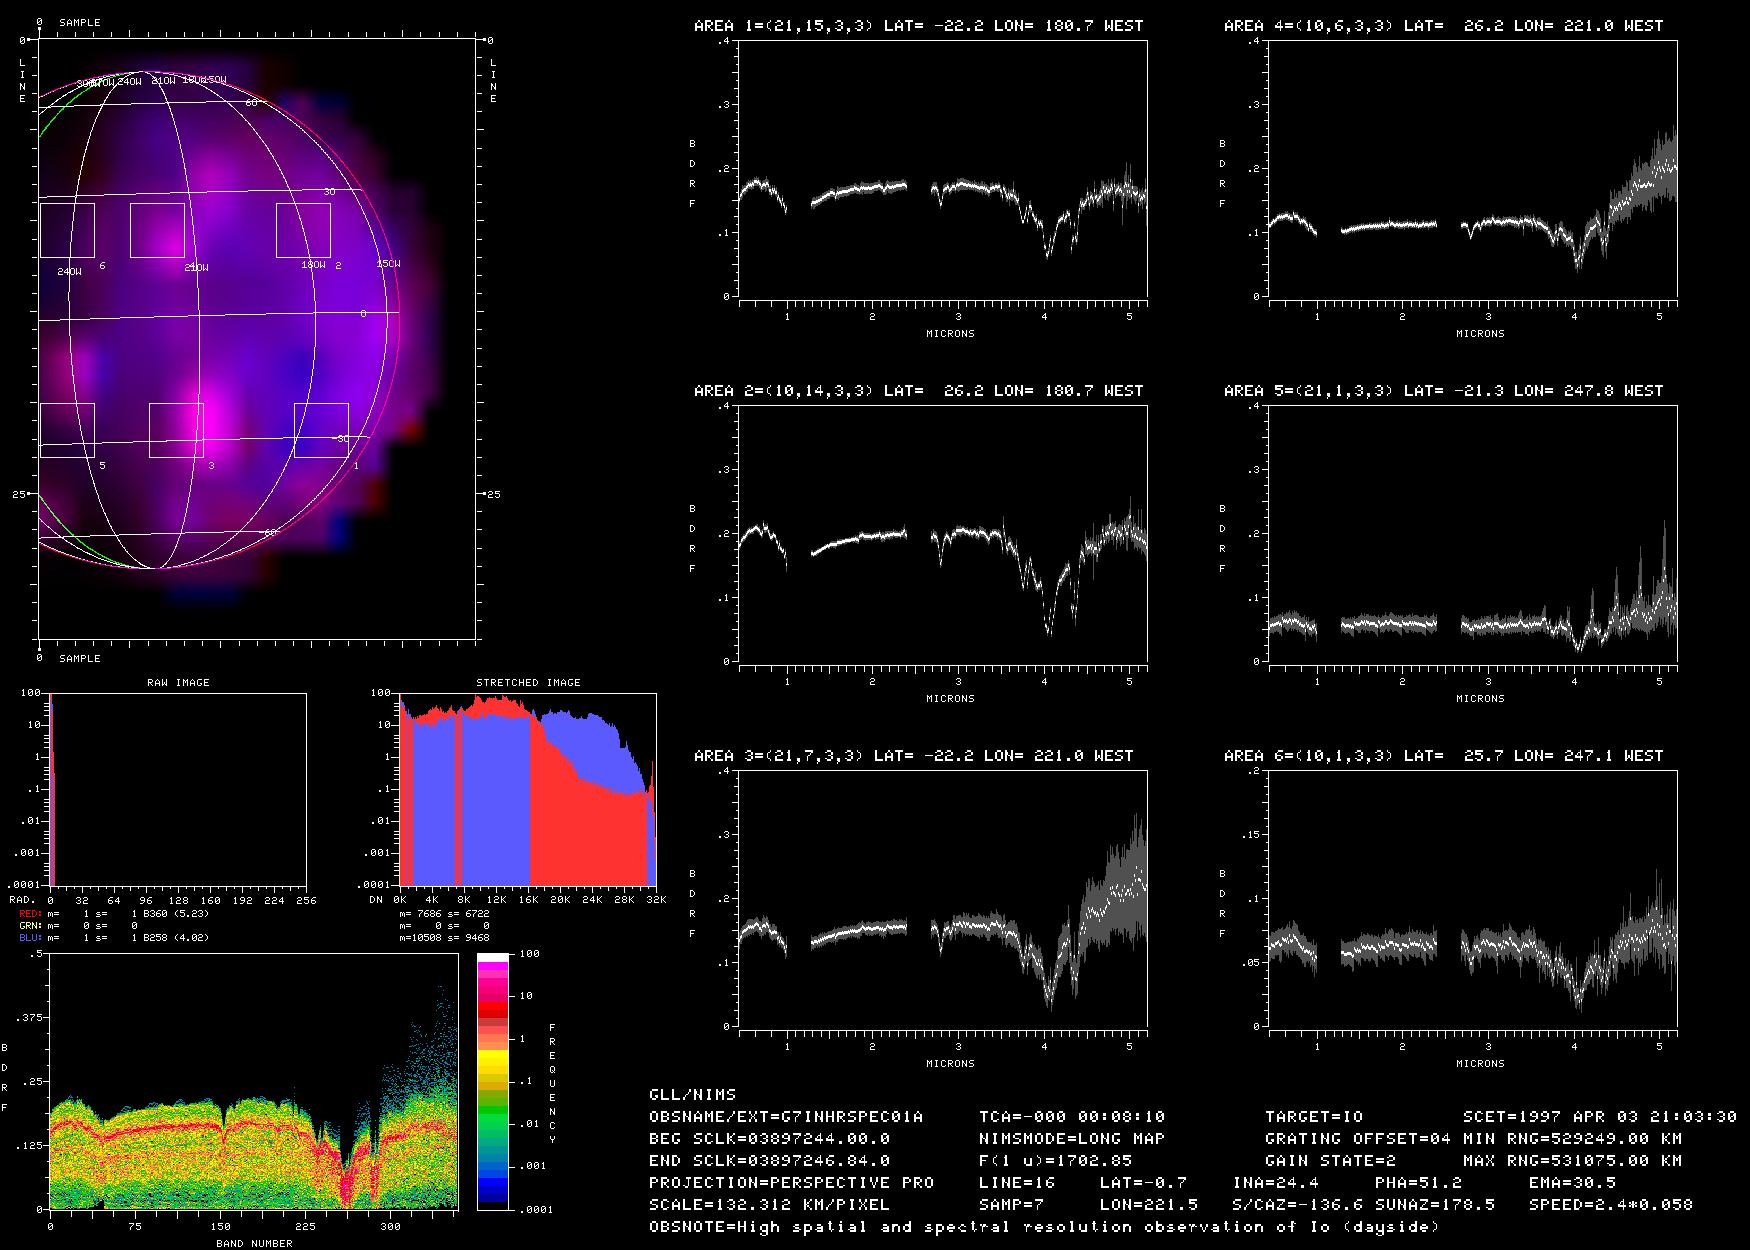Click the MIN RNG=529249.00 KM field
This screenshot has width=1750, height=1250.
[1572, 1139]
